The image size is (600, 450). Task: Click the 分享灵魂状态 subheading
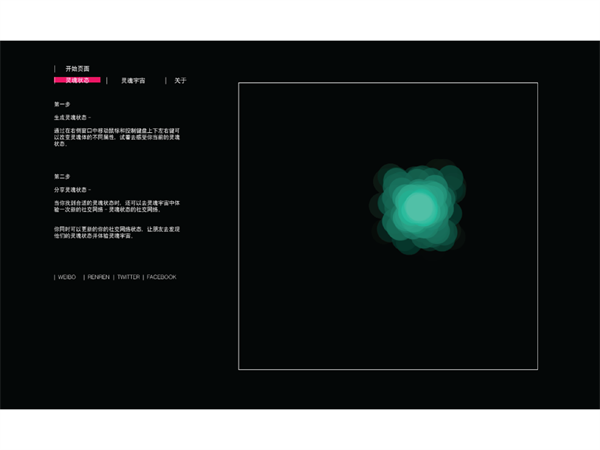coord(73,189)
